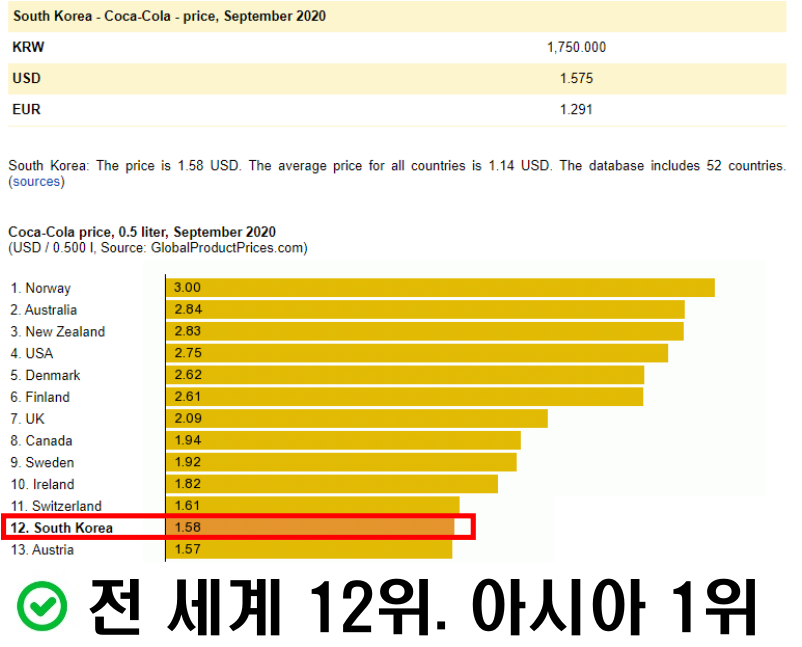The width and height of the screenshot is (802, 647).
Task: Select the 1,750.000 KRW price value
Action: tap(576, 48)
